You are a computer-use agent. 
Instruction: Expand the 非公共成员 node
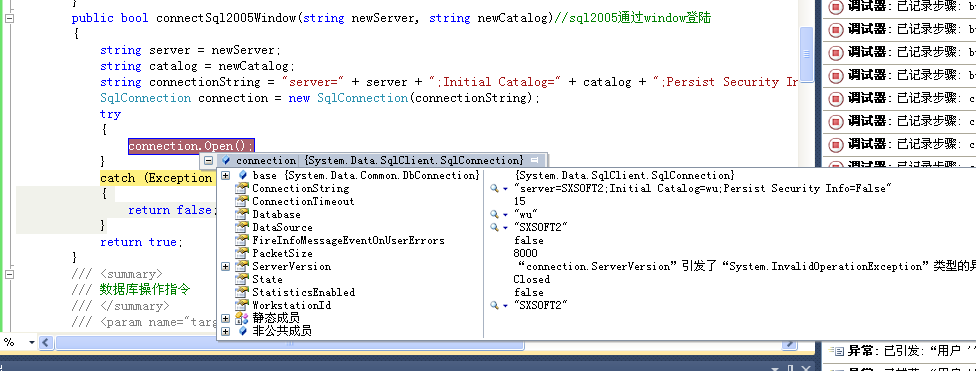click(225, 332)
